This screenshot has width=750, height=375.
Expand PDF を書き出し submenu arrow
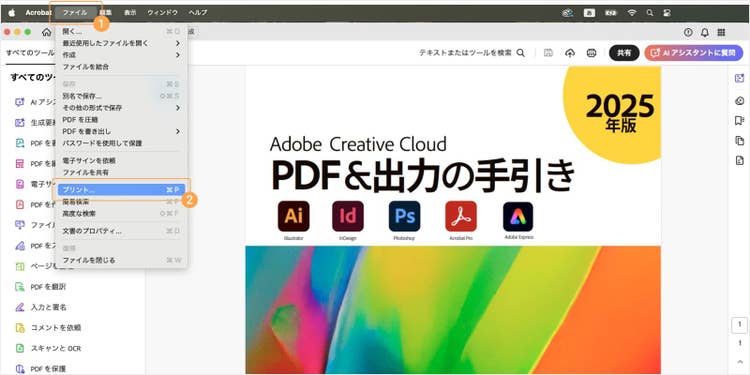point(177,131)
